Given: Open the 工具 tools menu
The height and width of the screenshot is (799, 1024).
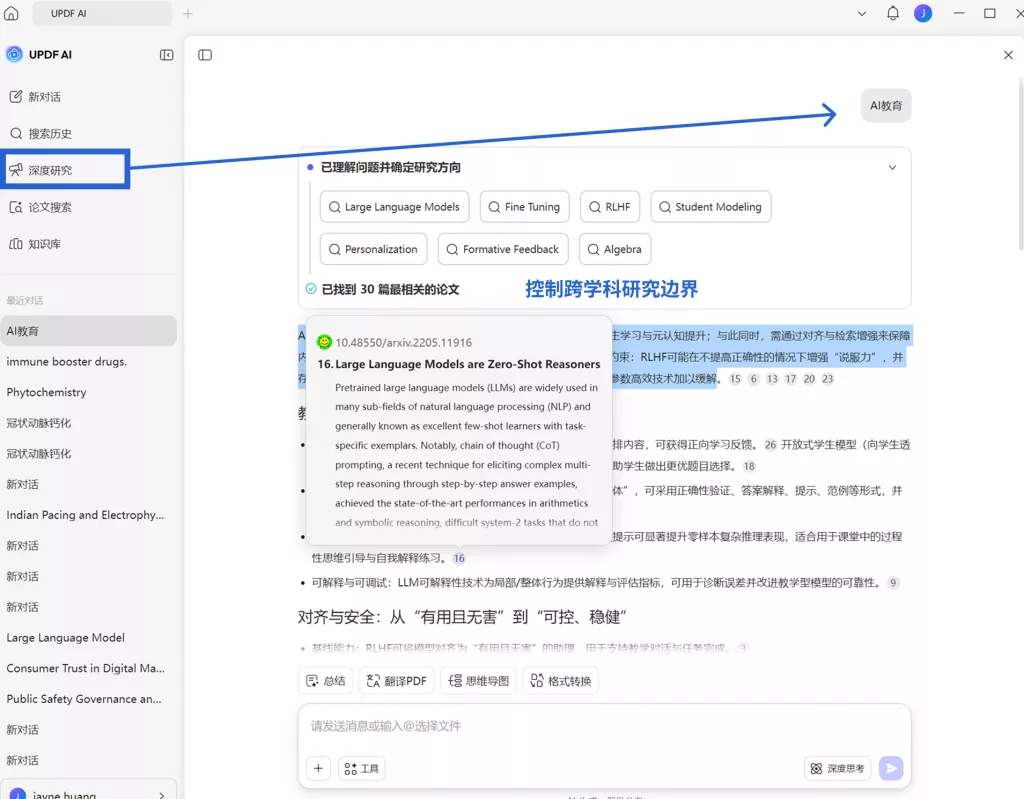Looking at the screenshot, I should (361, 768).
